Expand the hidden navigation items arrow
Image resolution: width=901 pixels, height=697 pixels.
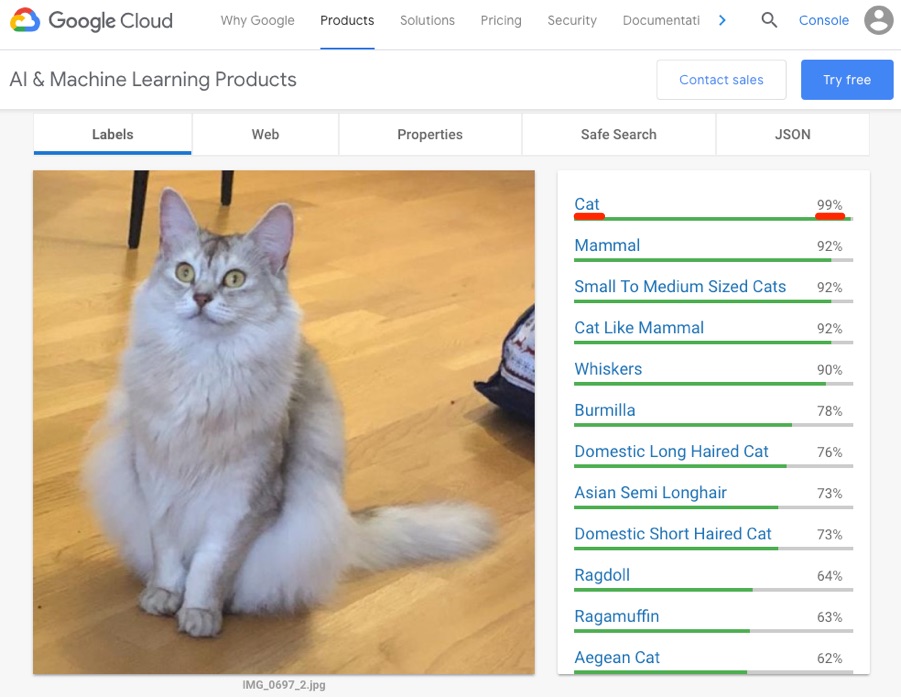pyautogui.click(x=722, y=19)
